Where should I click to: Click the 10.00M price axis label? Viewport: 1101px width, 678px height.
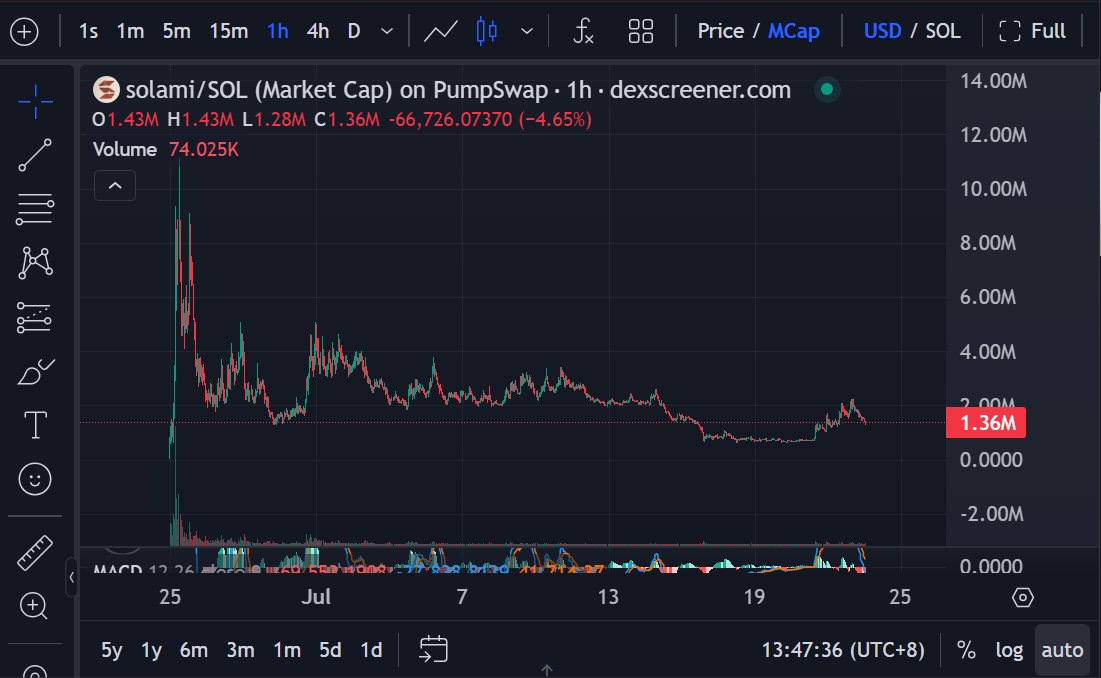[x=993, y=189]
